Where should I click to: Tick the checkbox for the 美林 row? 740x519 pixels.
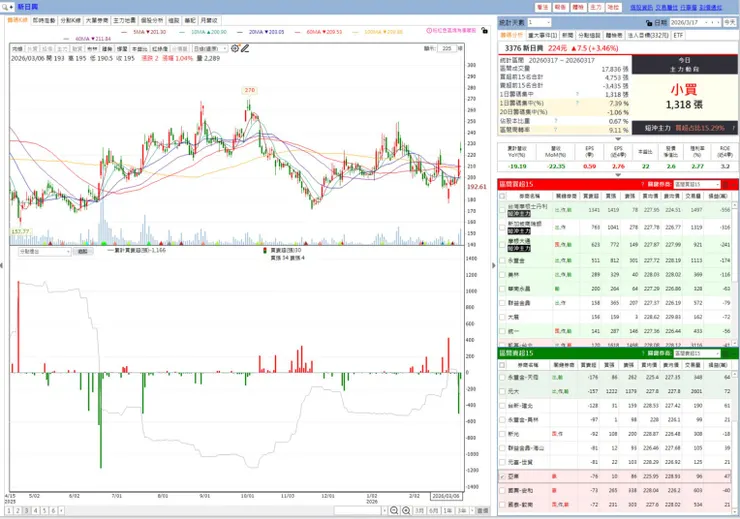pos(502,275)
